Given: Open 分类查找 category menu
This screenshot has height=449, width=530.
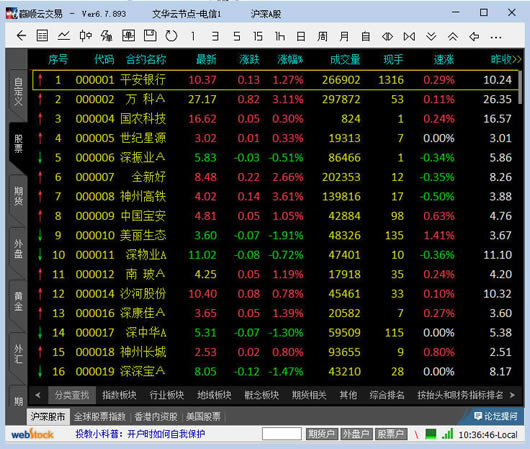Looking at the screenshot, I should coord(72,395).
